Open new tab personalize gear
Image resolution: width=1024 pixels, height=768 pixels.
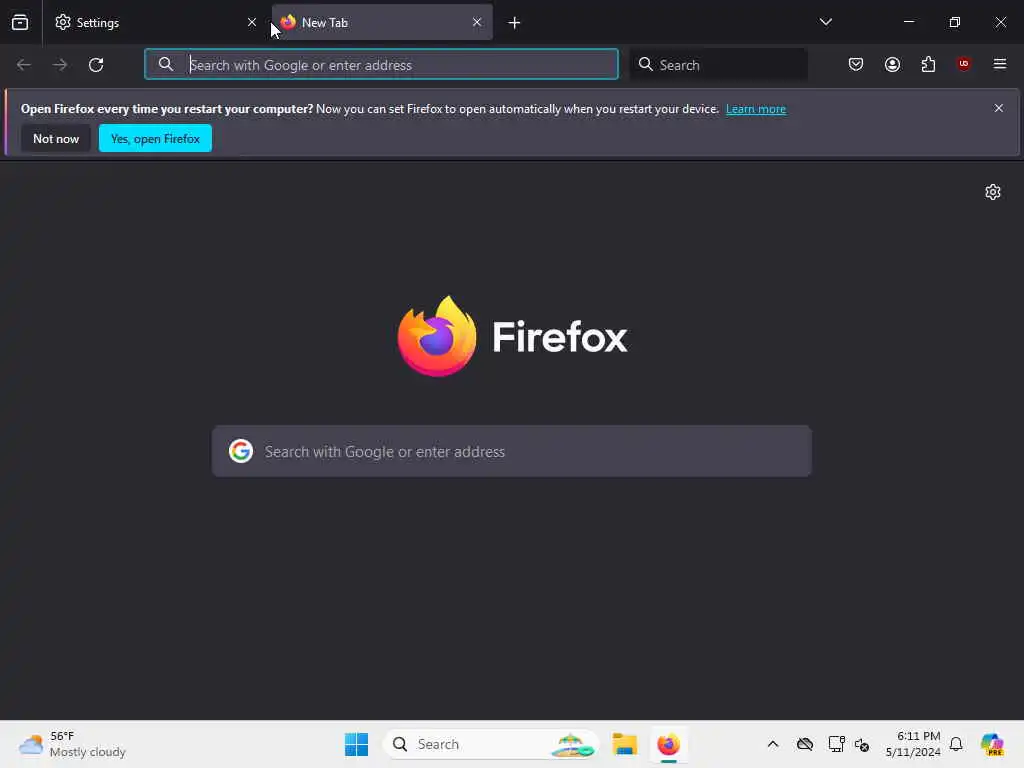tap(993, 192)
